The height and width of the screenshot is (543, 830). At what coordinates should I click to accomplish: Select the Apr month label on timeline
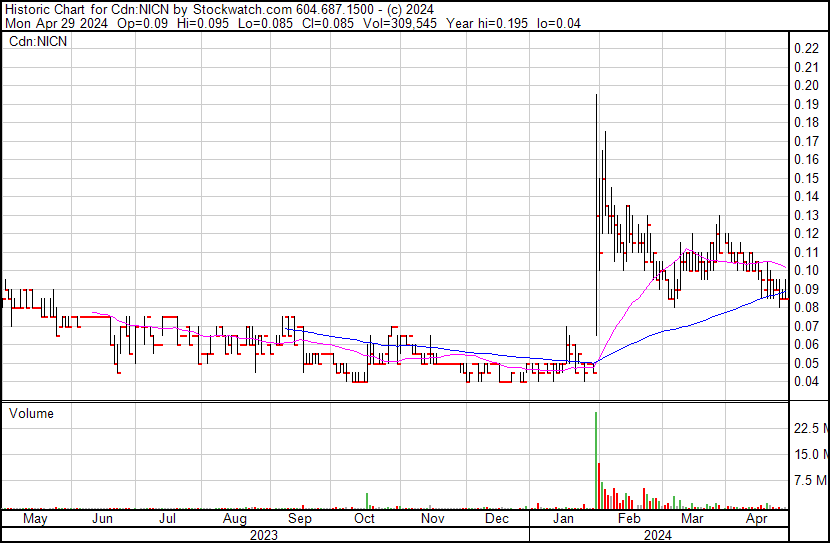tap(757, 519)
